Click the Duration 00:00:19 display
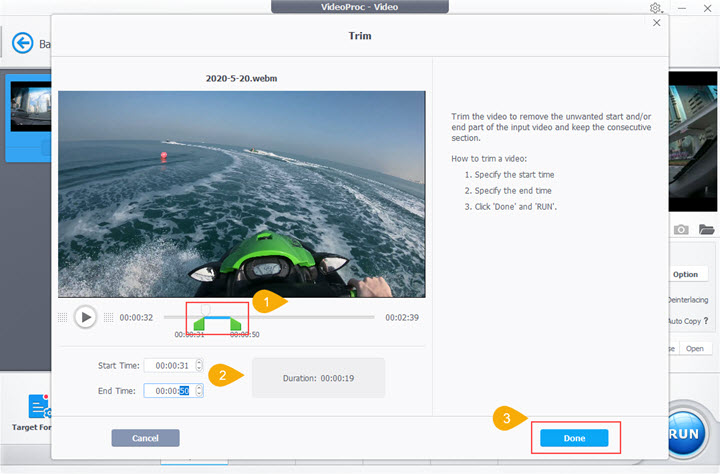This screenshot has width=720, height=474. (318, 378)
